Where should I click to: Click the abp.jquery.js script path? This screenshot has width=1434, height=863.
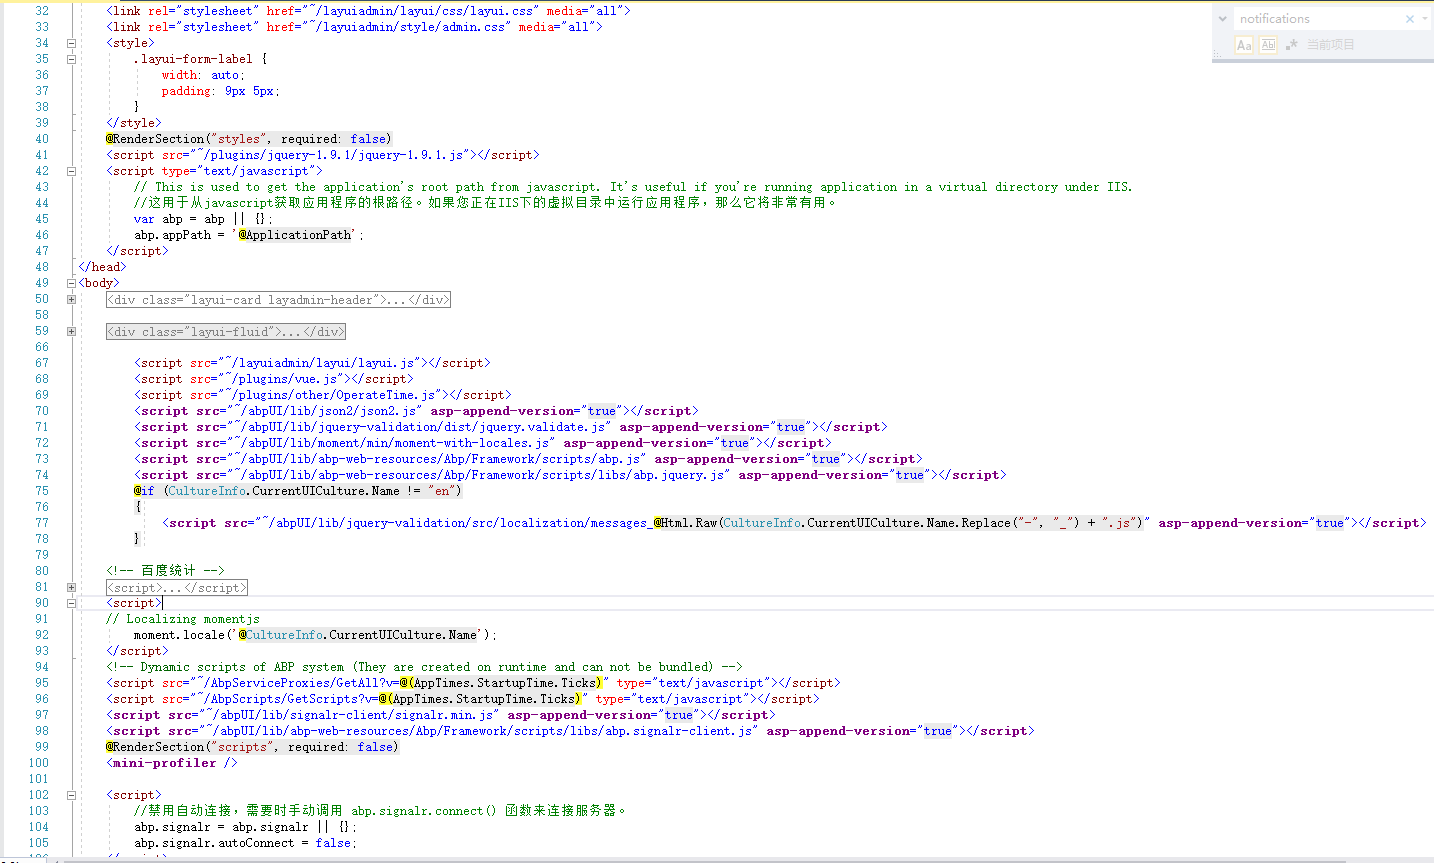tap(479, 475)
